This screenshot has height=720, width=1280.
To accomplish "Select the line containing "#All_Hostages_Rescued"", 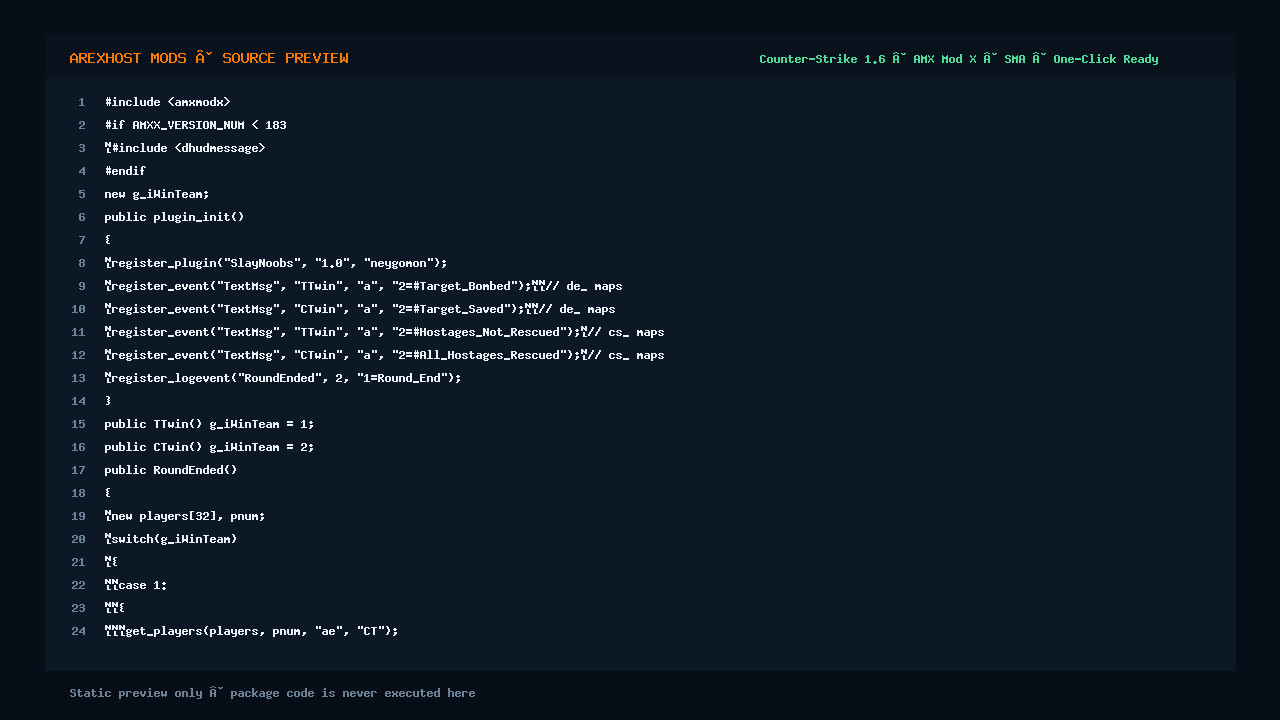I will (x=384, y=355).
